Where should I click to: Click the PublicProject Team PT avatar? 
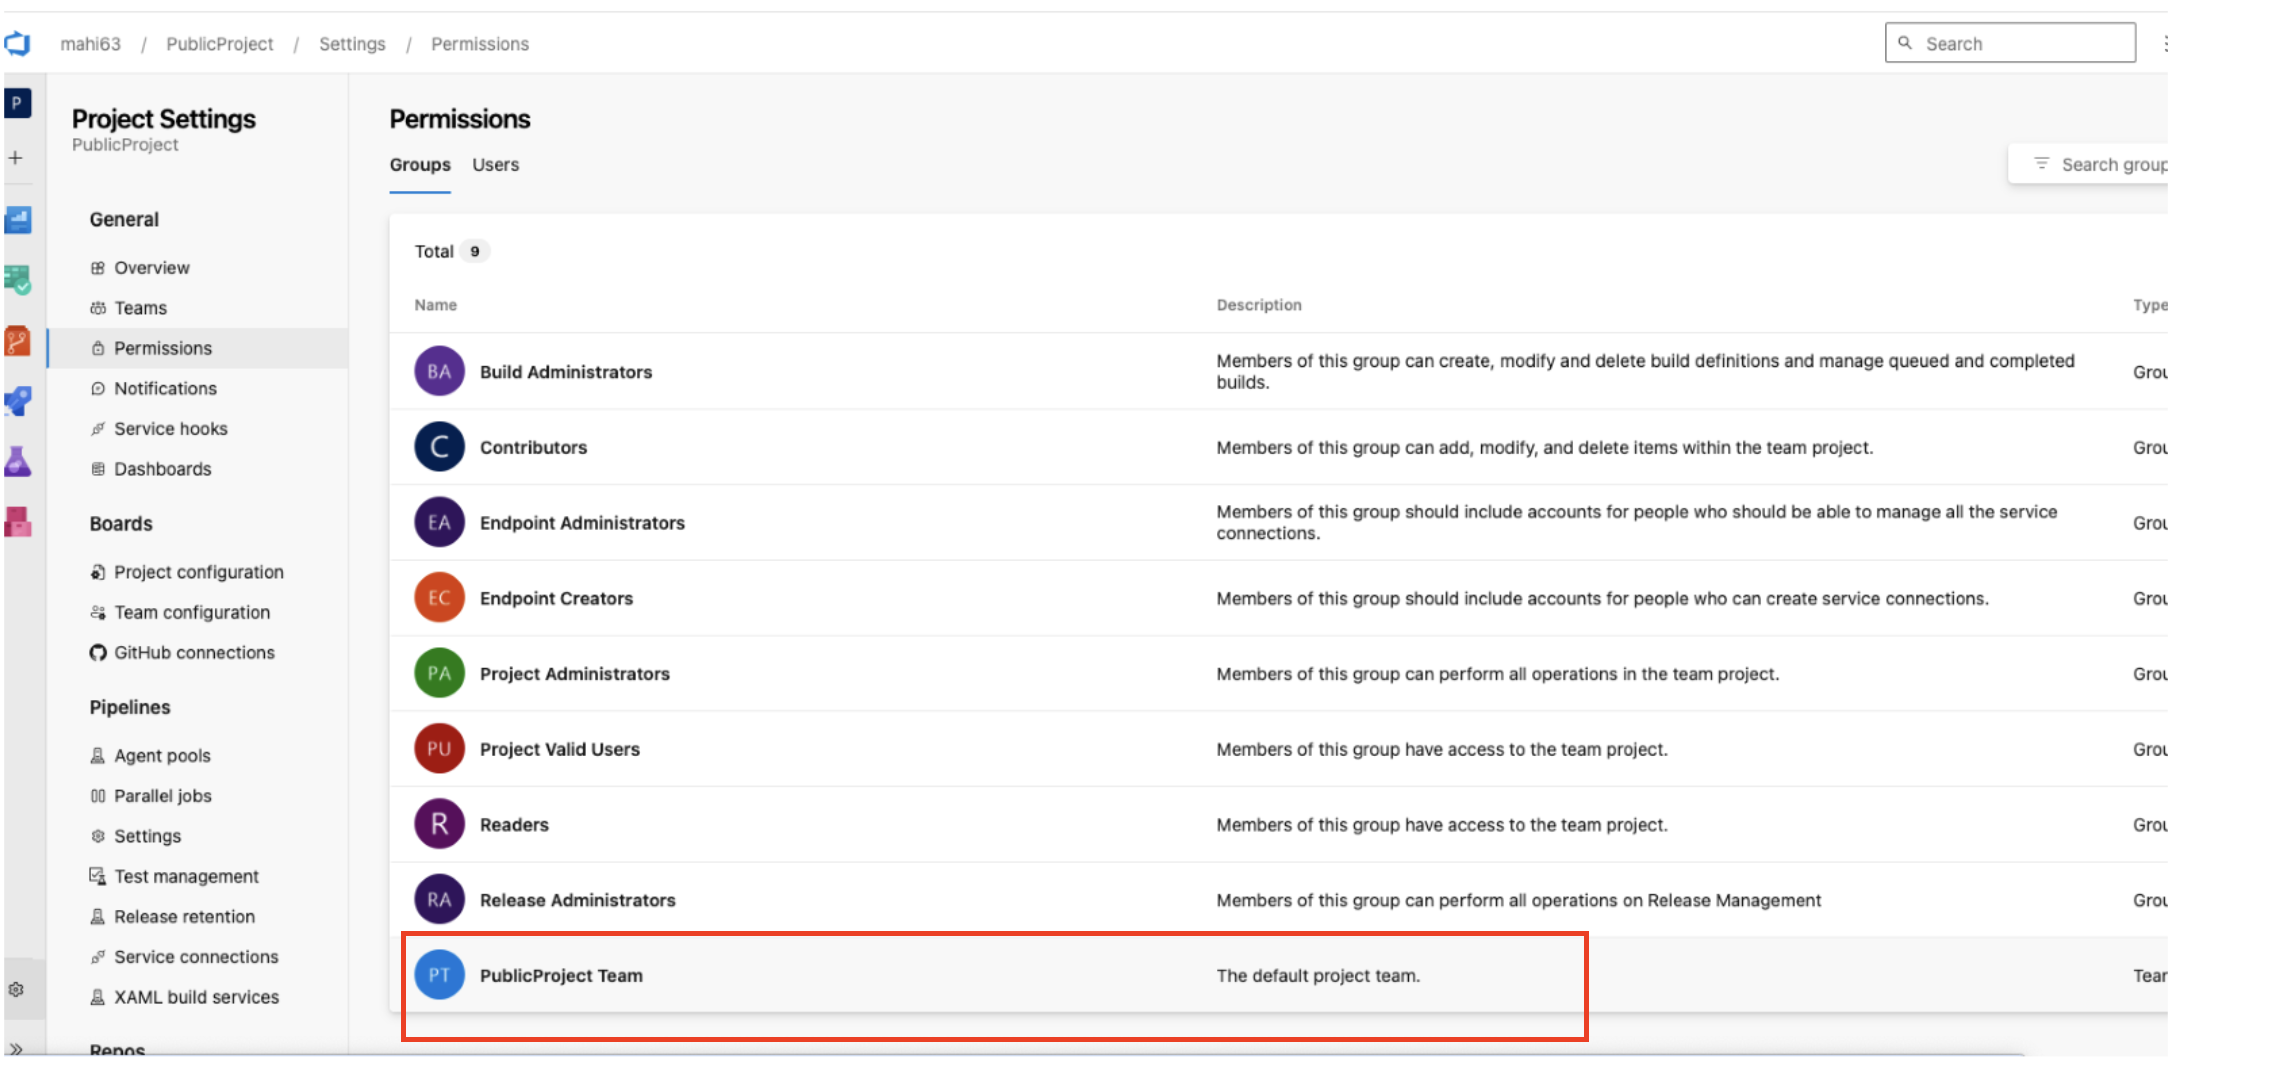pyautogui.click(x=439, y=975)
